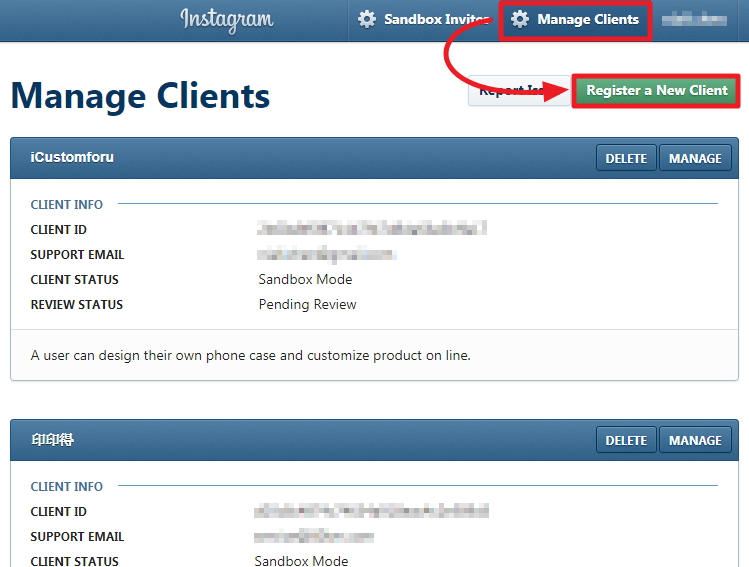
Task: Click the Report Issue button
Action: pyautogui.click(x=519, y=90)
